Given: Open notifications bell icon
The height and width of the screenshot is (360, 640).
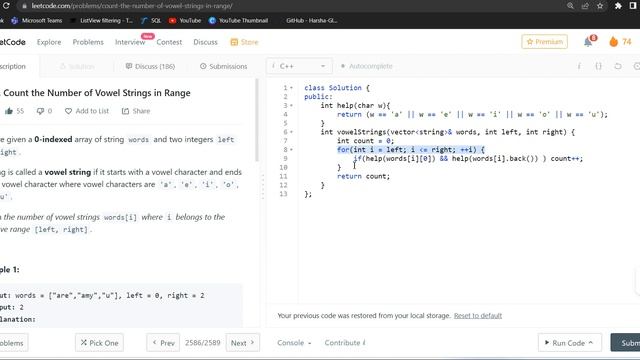Looking at the screenshot, I should tap(589, 41).
